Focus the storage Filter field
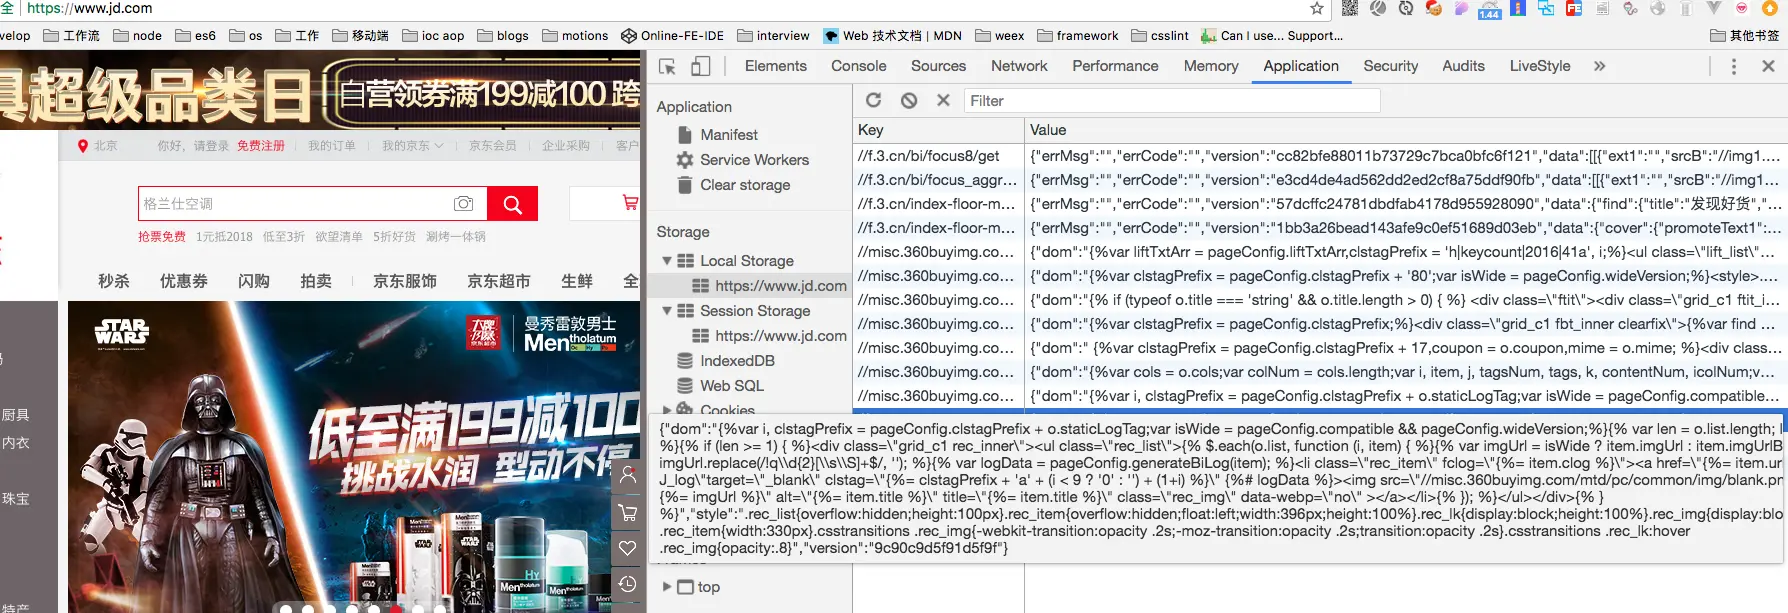The height and width of the screenshot is (613, 1788). point(1172,101)
